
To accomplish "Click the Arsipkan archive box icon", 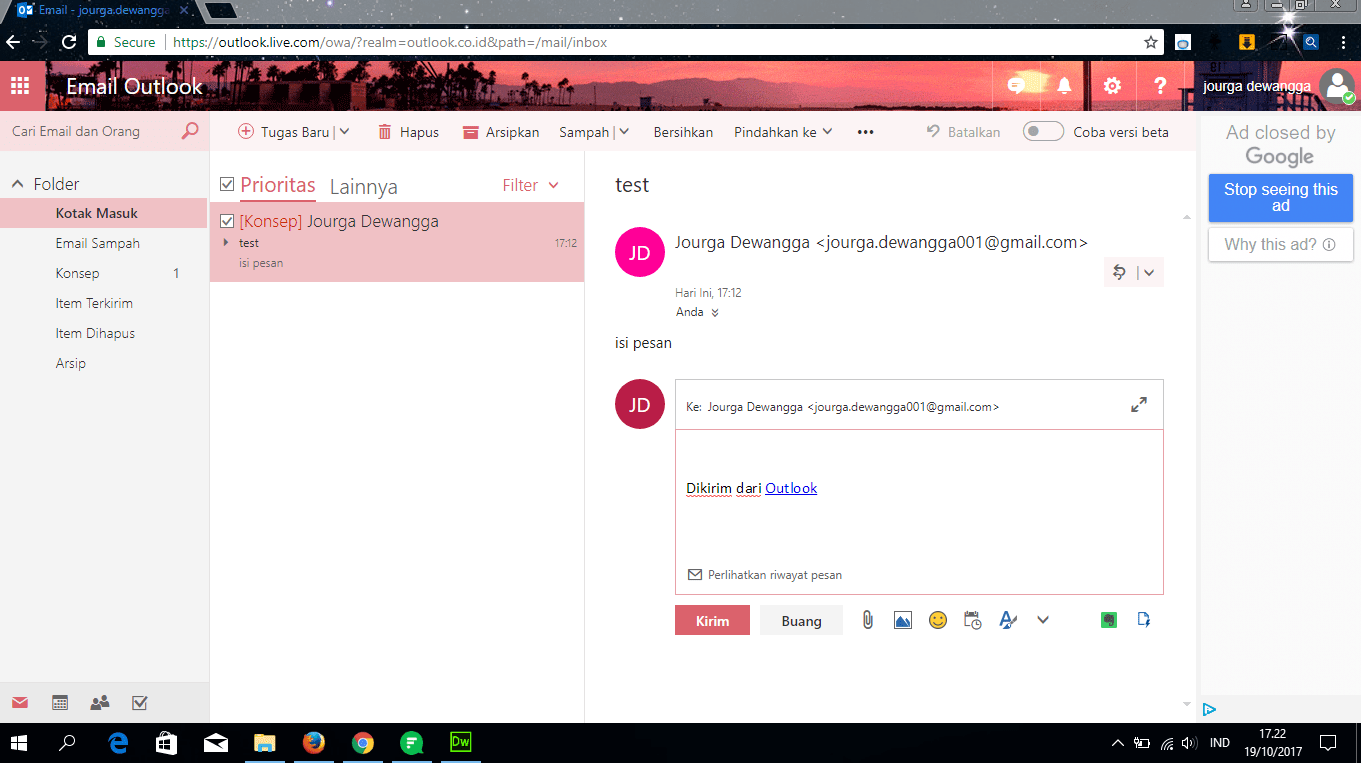I will (471, 132).
